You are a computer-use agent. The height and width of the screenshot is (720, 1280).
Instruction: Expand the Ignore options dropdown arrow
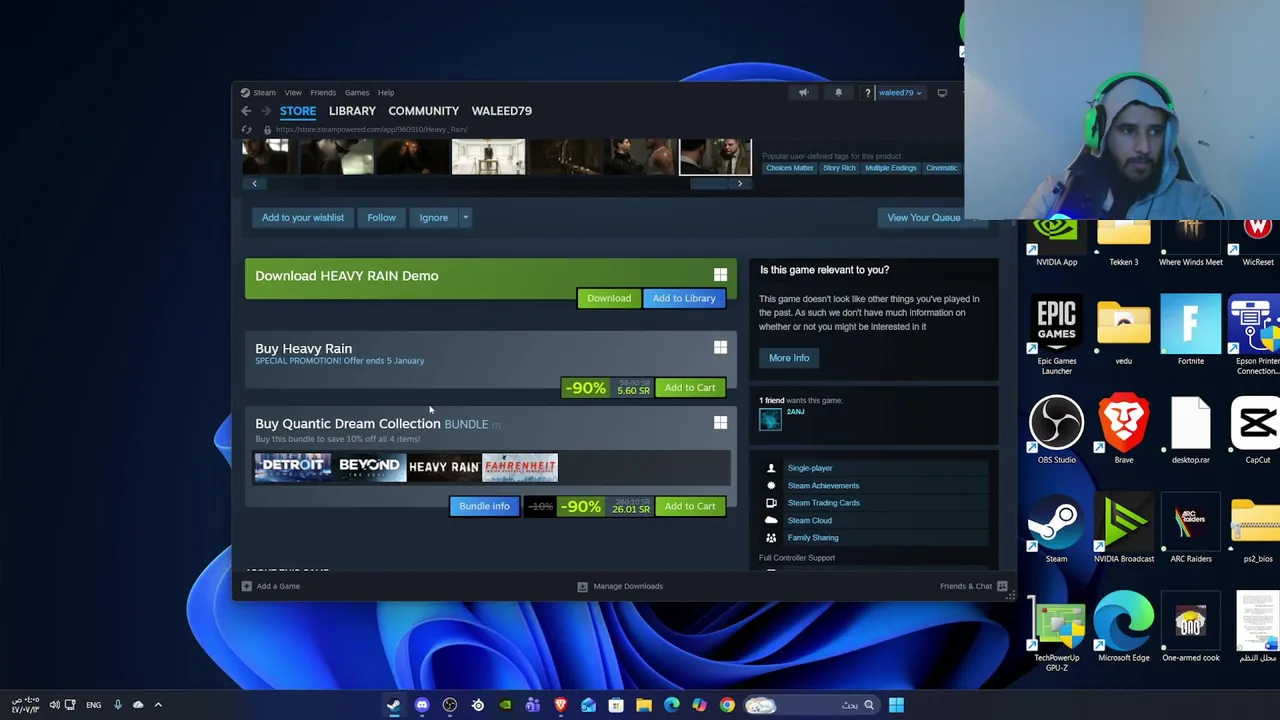point(465,217)
